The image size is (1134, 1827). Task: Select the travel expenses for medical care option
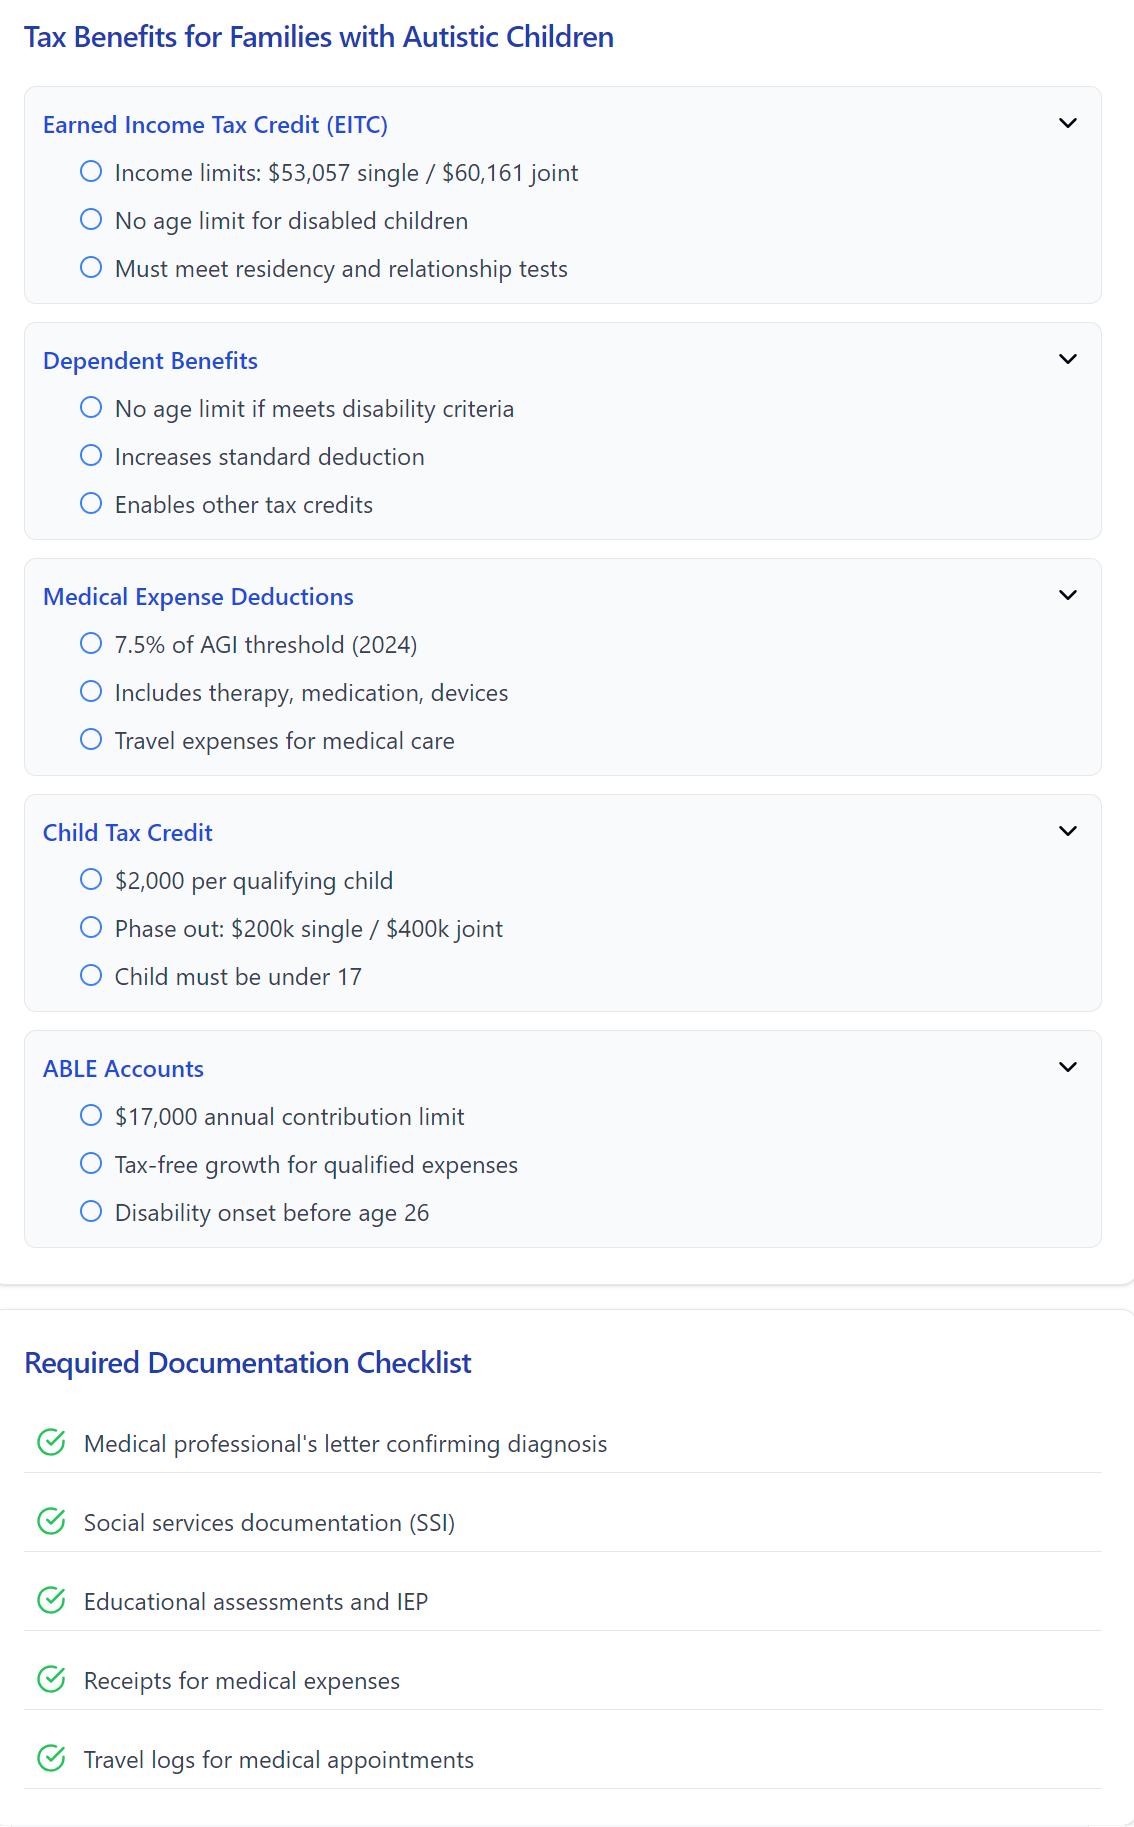point(91,739)
